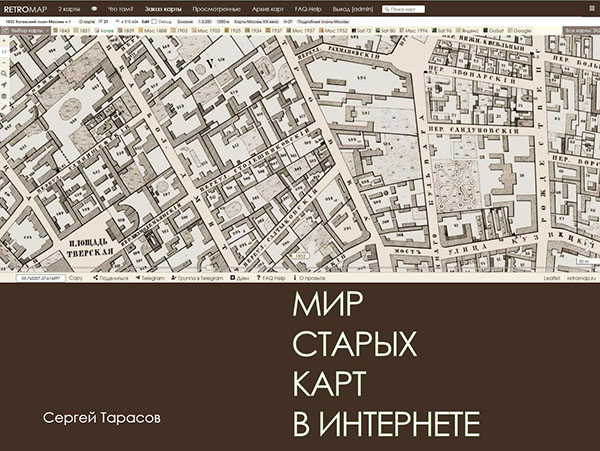Click the 'Поделиться' share link

pyautogui.click(x=111, y=278)
